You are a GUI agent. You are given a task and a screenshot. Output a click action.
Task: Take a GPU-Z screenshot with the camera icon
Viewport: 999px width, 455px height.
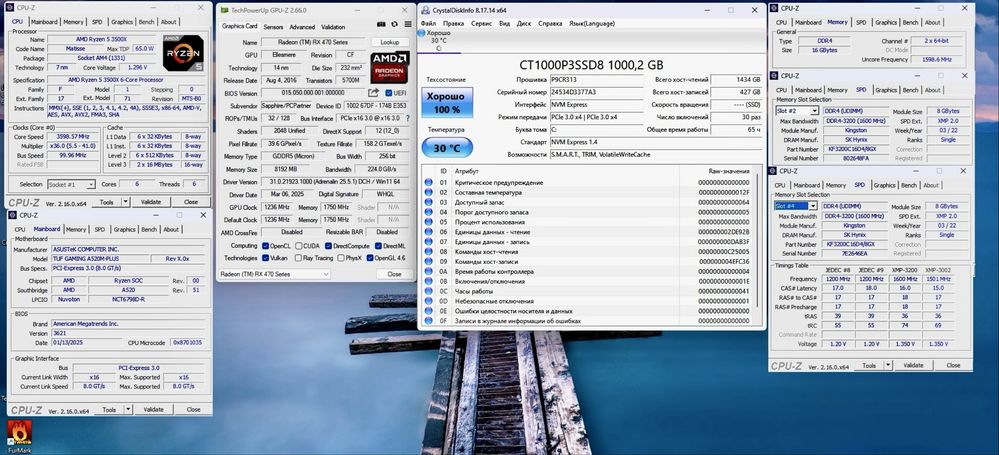tap(381, 25)
